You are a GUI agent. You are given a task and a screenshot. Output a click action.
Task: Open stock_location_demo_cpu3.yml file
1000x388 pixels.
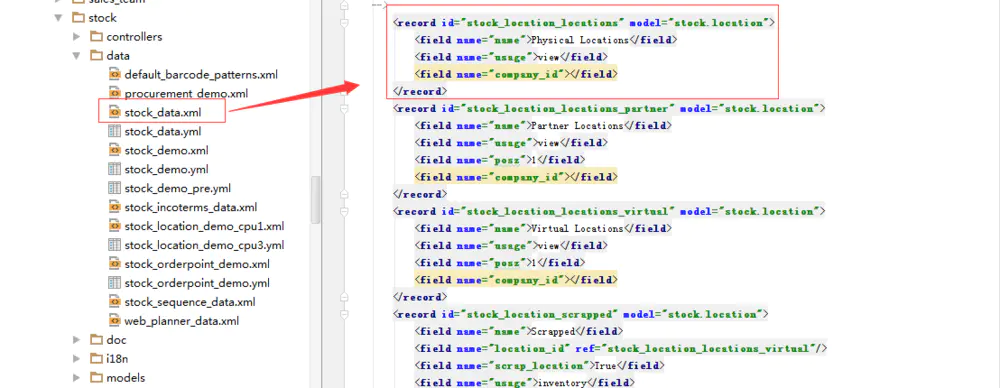(204, 245)
